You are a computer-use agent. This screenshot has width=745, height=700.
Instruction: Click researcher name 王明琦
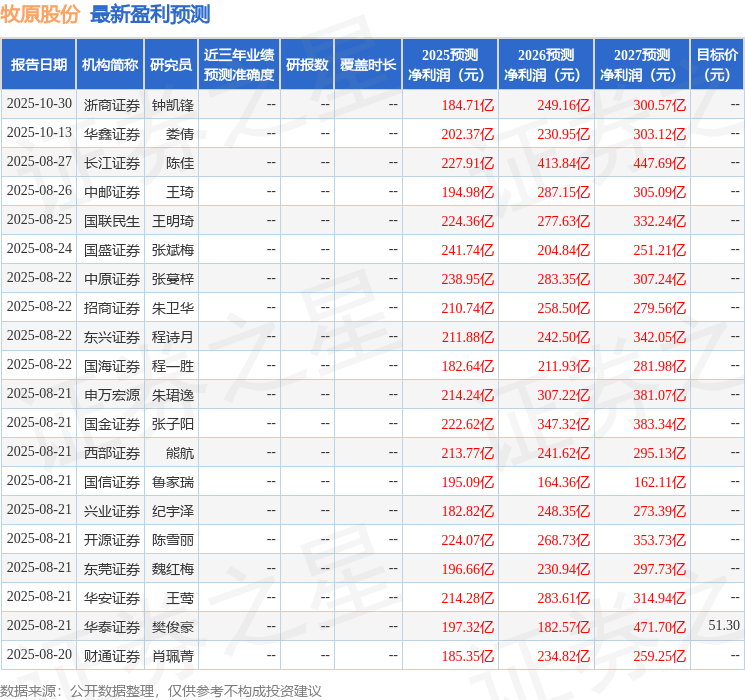173,221
